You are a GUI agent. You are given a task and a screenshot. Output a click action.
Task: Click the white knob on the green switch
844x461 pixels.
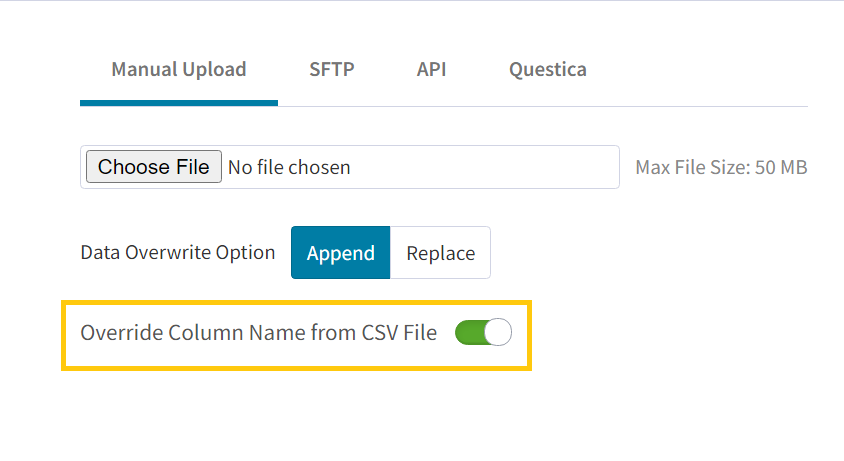pyautogui.click(x=497, y=333)
